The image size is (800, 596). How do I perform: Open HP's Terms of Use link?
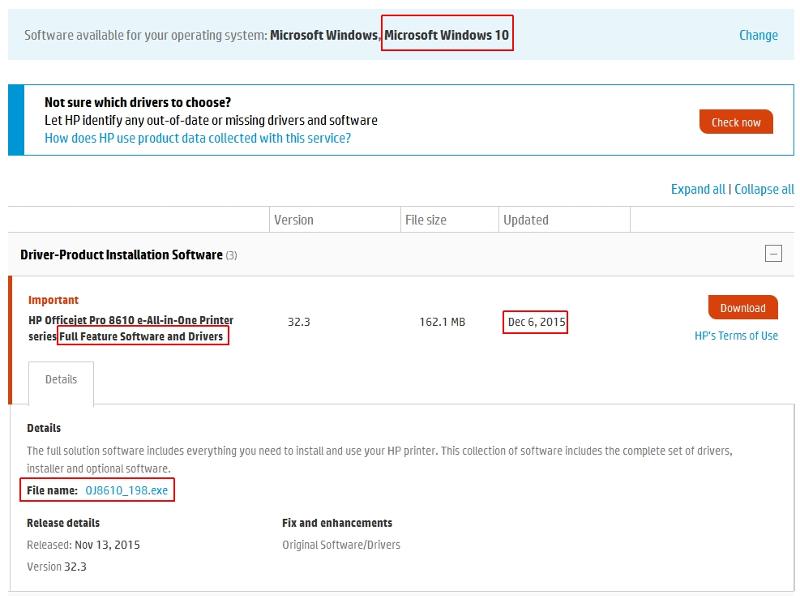click(736, 336)
